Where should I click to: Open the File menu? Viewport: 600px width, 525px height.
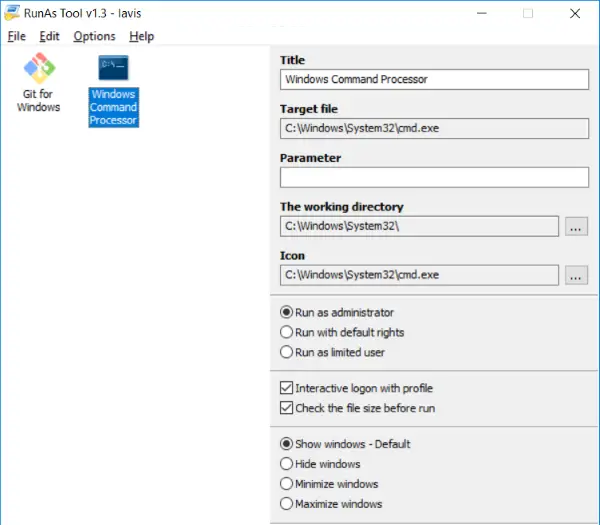click(16, 36)
